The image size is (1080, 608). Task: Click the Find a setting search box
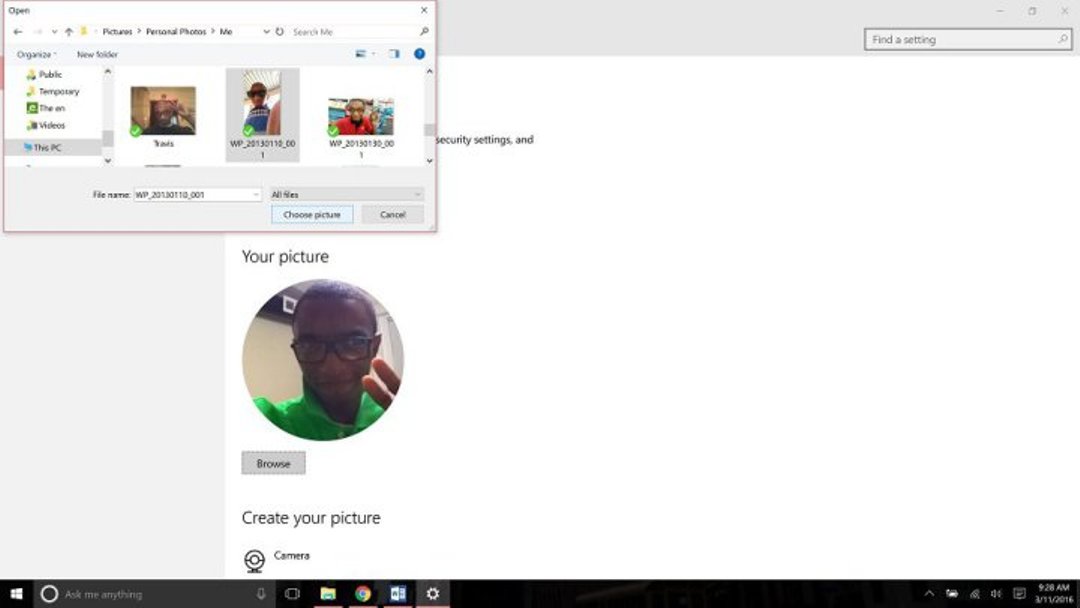(968, 39)
